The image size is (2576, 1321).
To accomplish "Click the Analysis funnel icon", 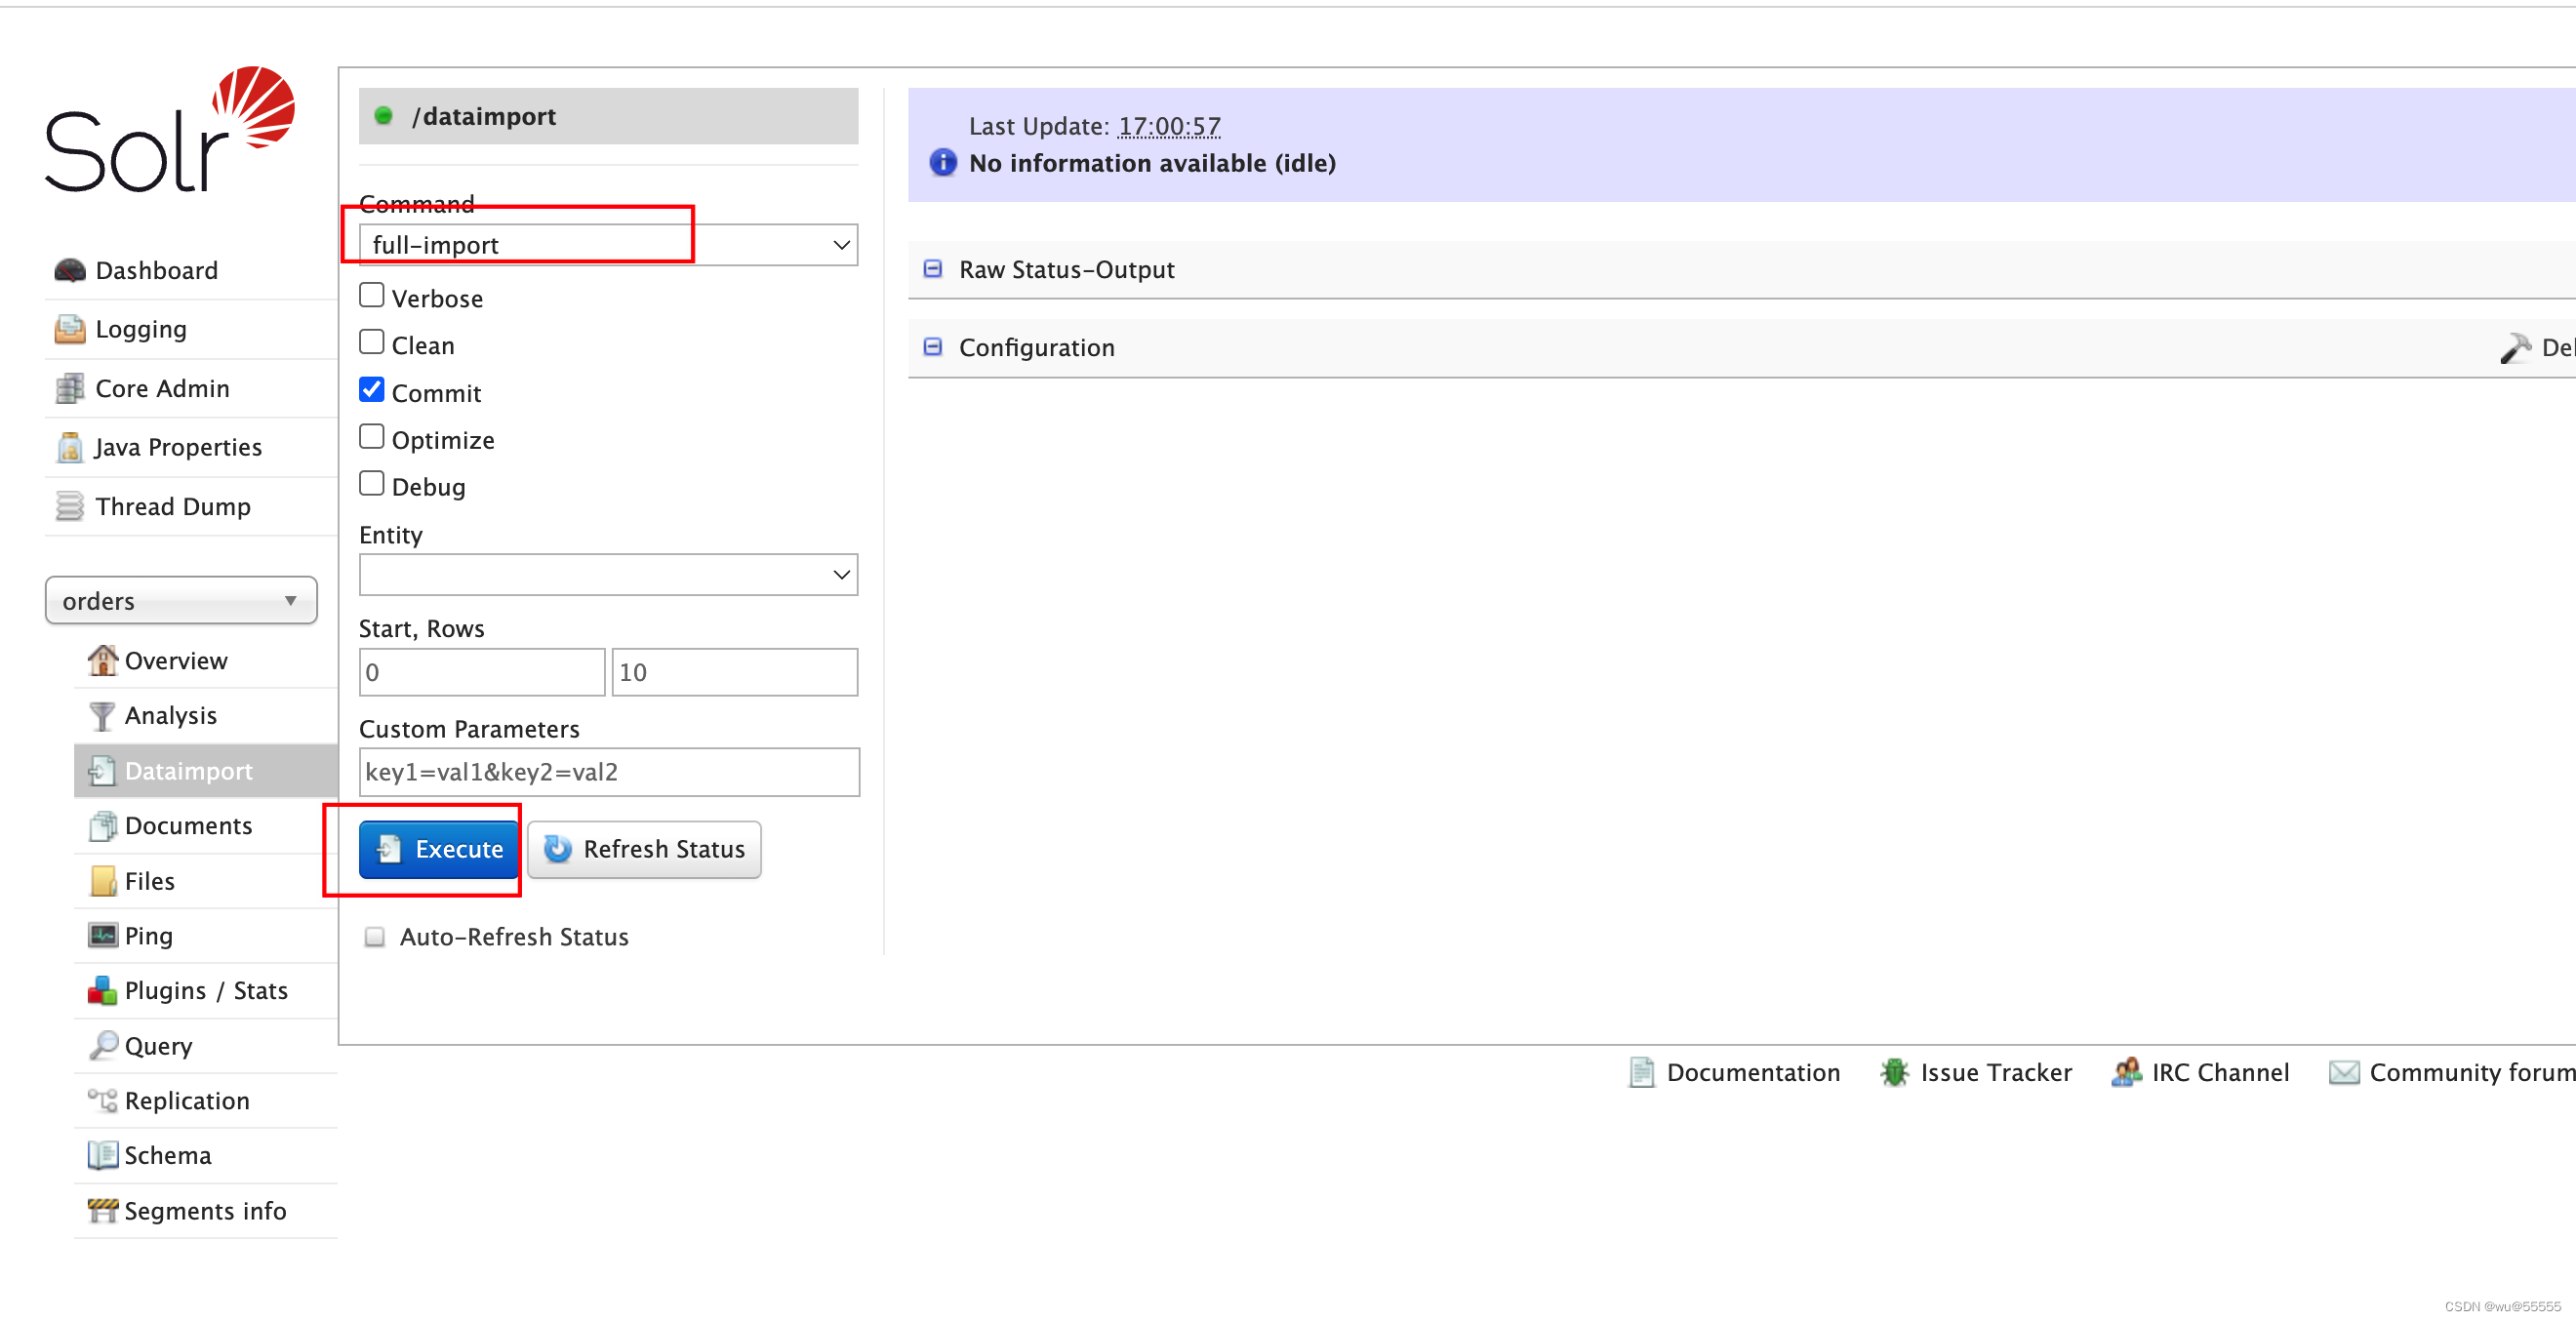I will pos(101,716).
